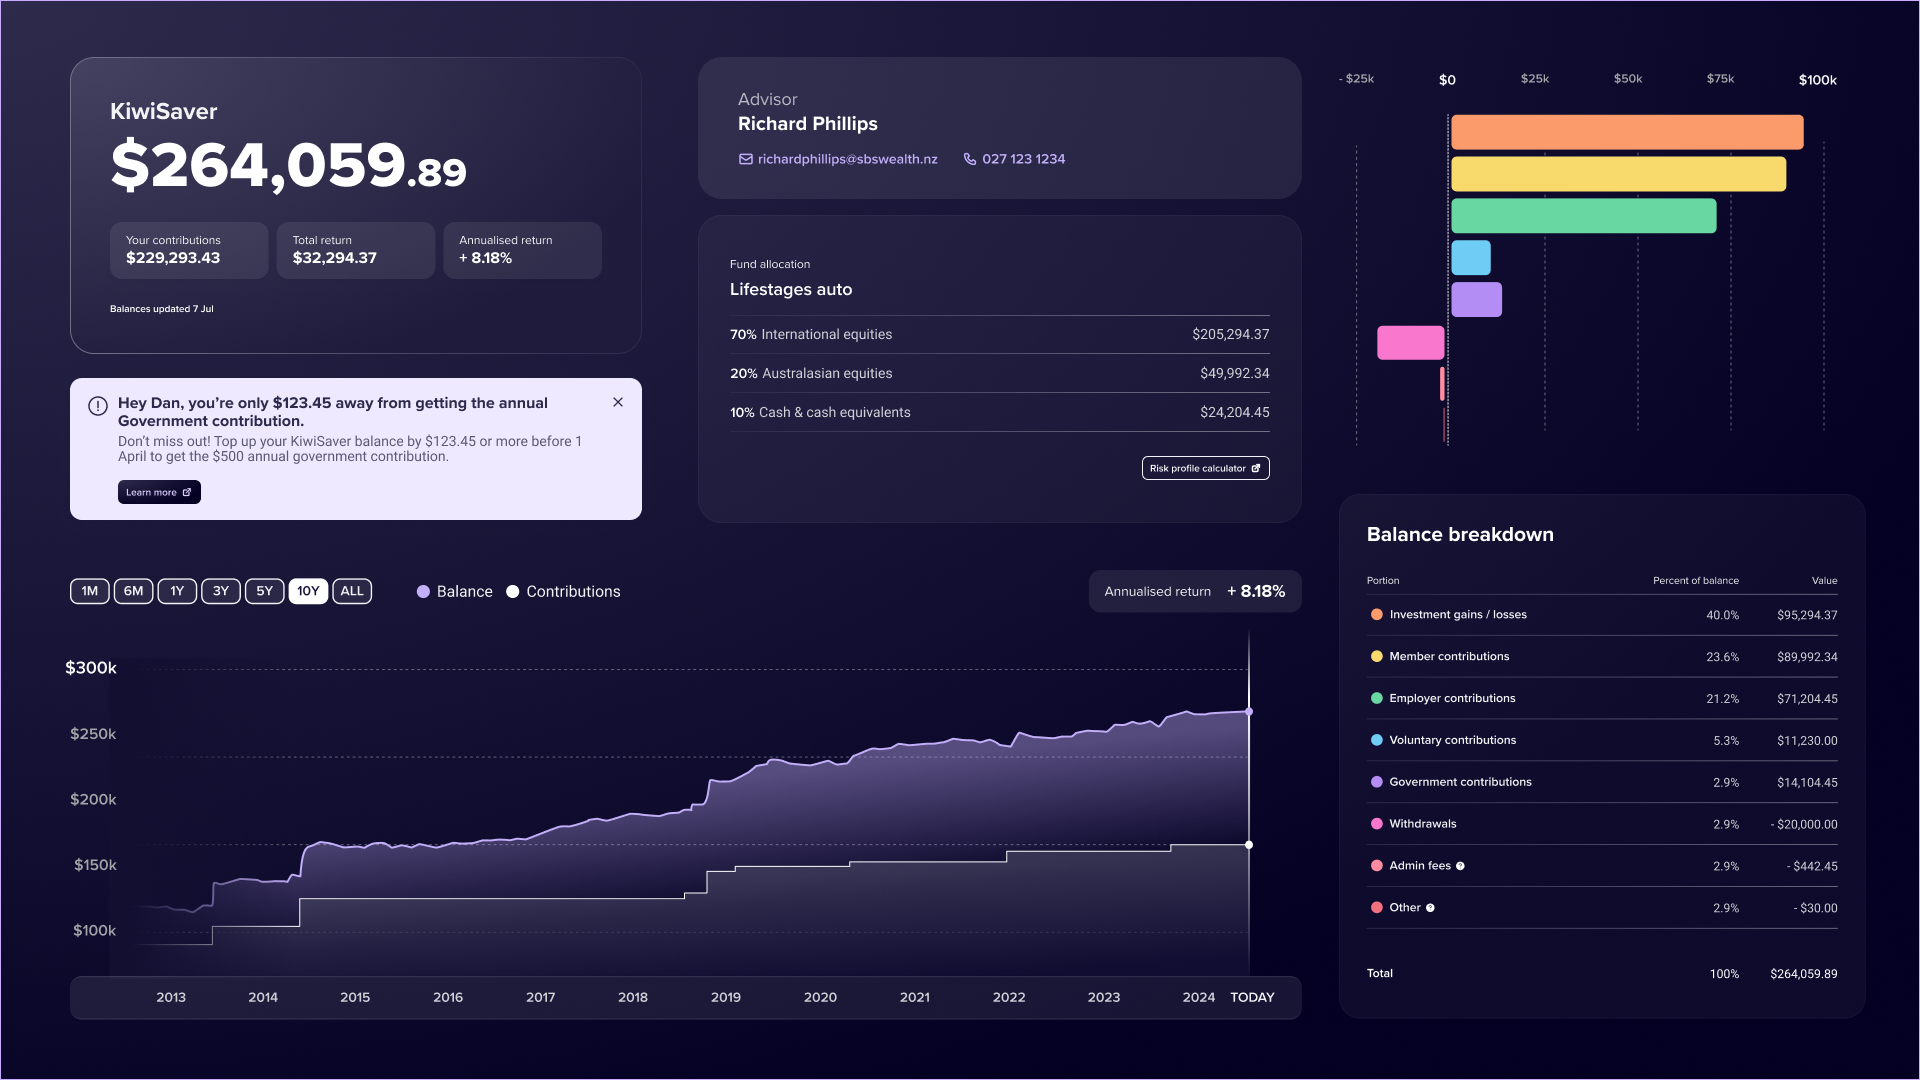Select the 1M time range

pos(90,591)
